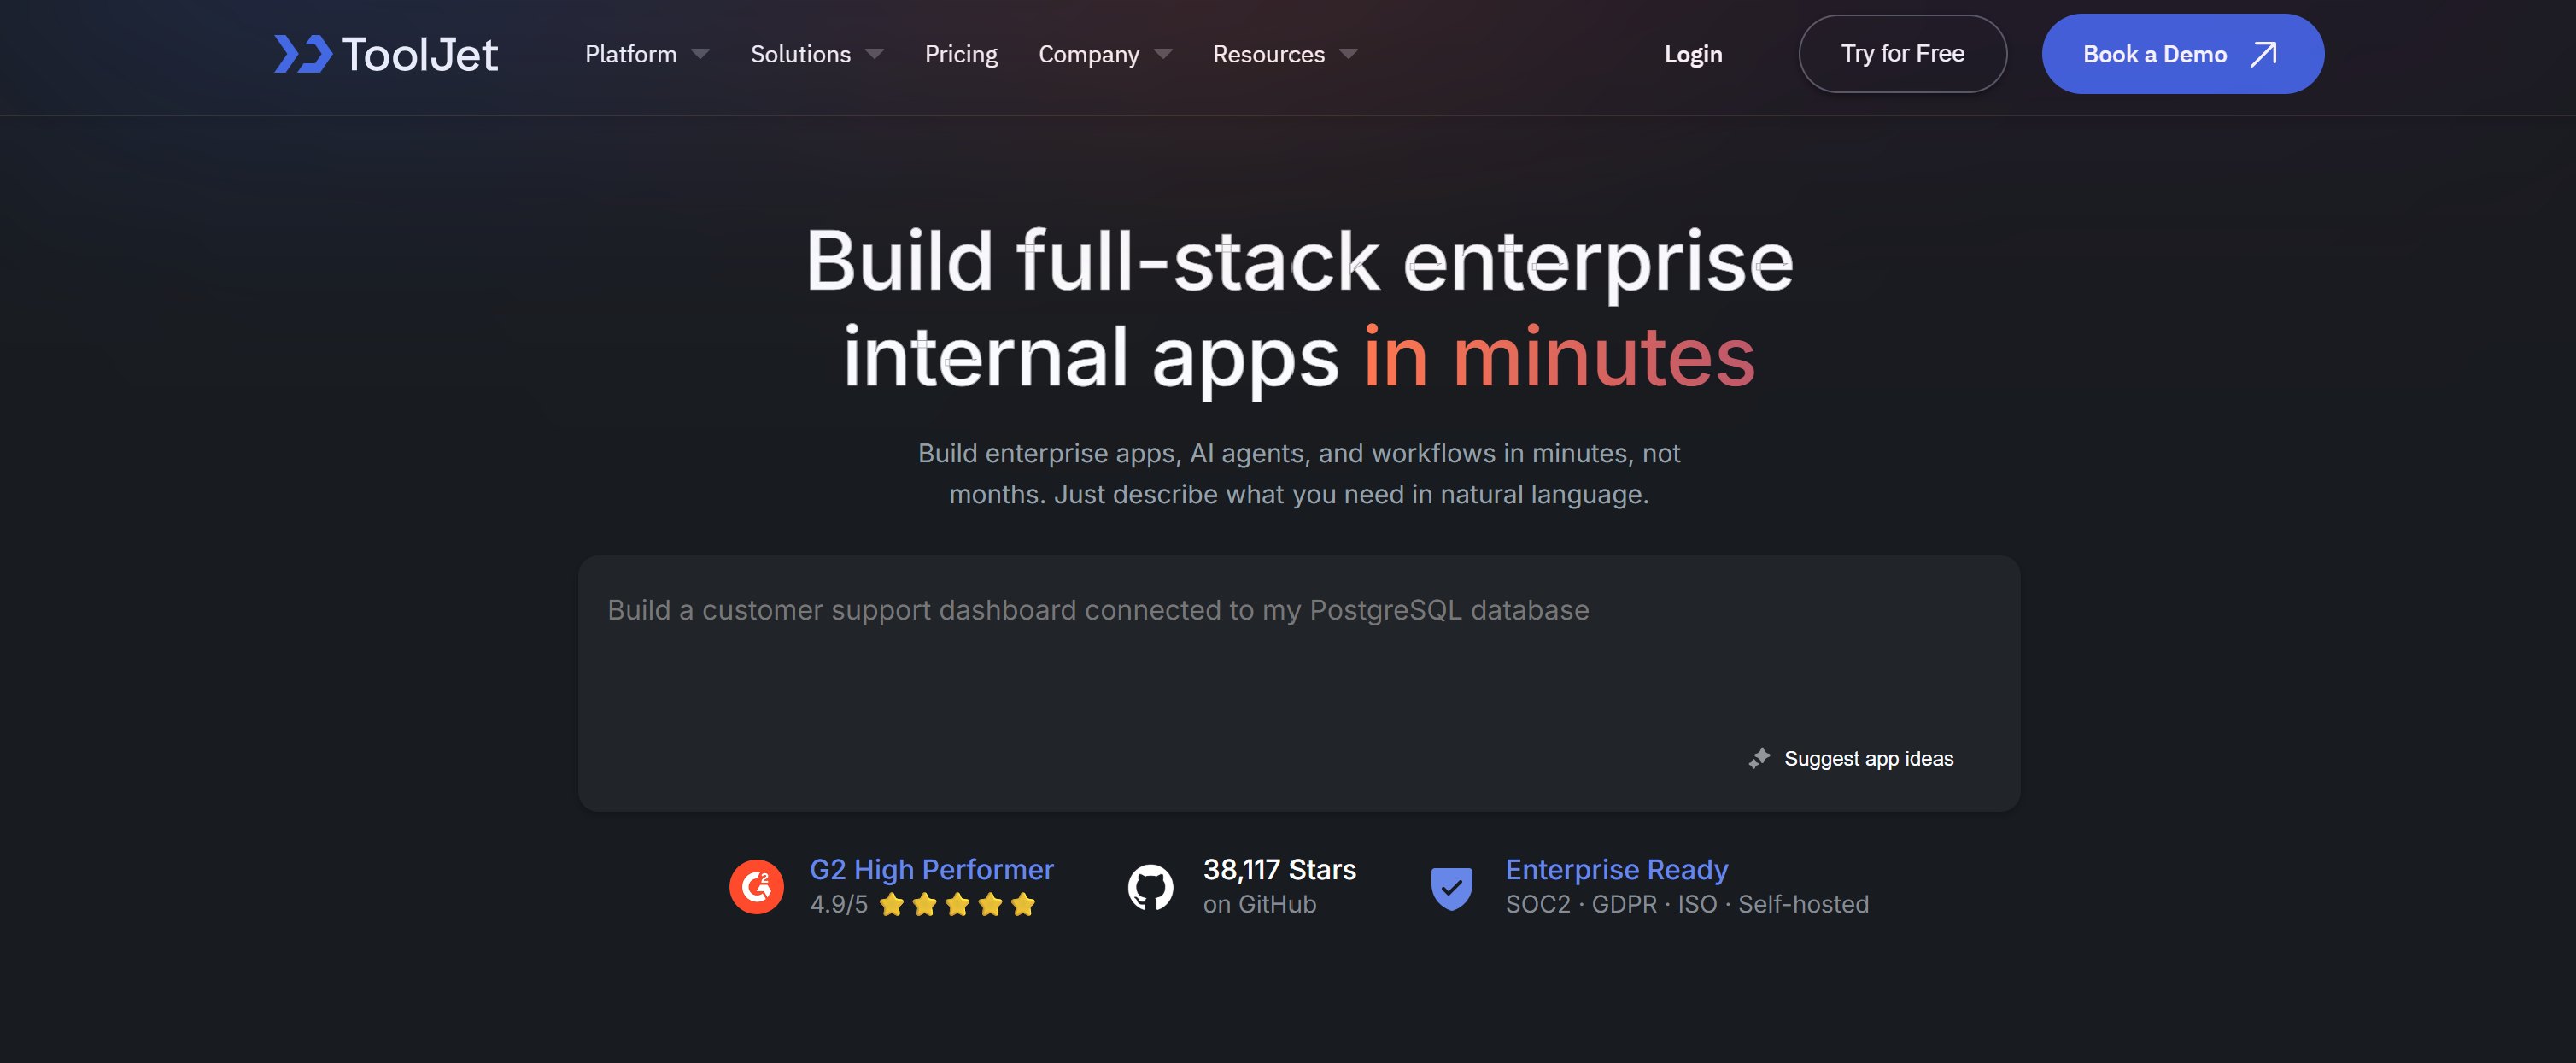2576x1063 pixels.
Task: Click the ToolJet logo icon
Action: (303, 54)
